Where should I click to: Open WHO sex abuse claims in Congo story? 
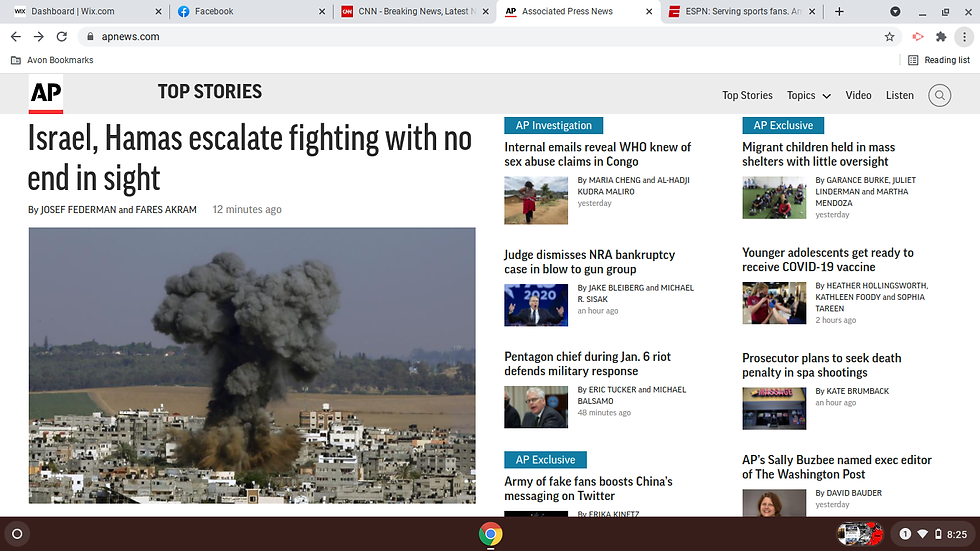tap(598, 154)
